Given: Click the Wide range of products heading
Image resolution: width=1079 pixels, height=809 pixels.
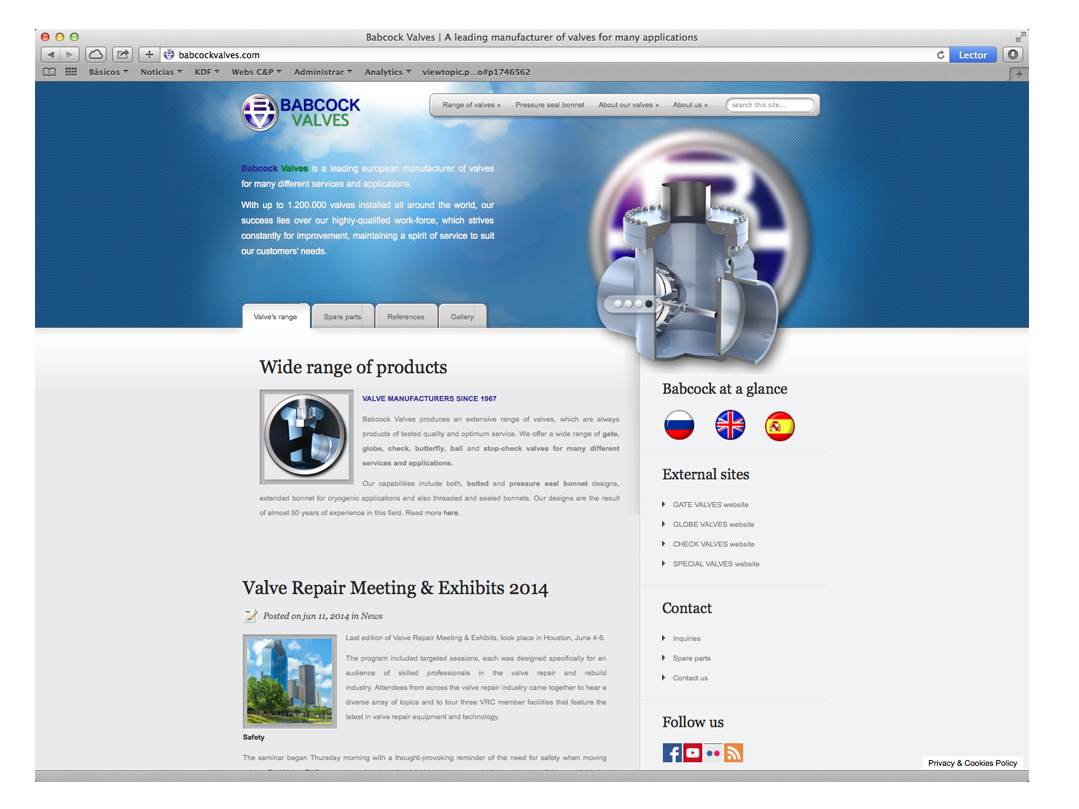Looking at the screenshot, I should click(x=353, y=367).
